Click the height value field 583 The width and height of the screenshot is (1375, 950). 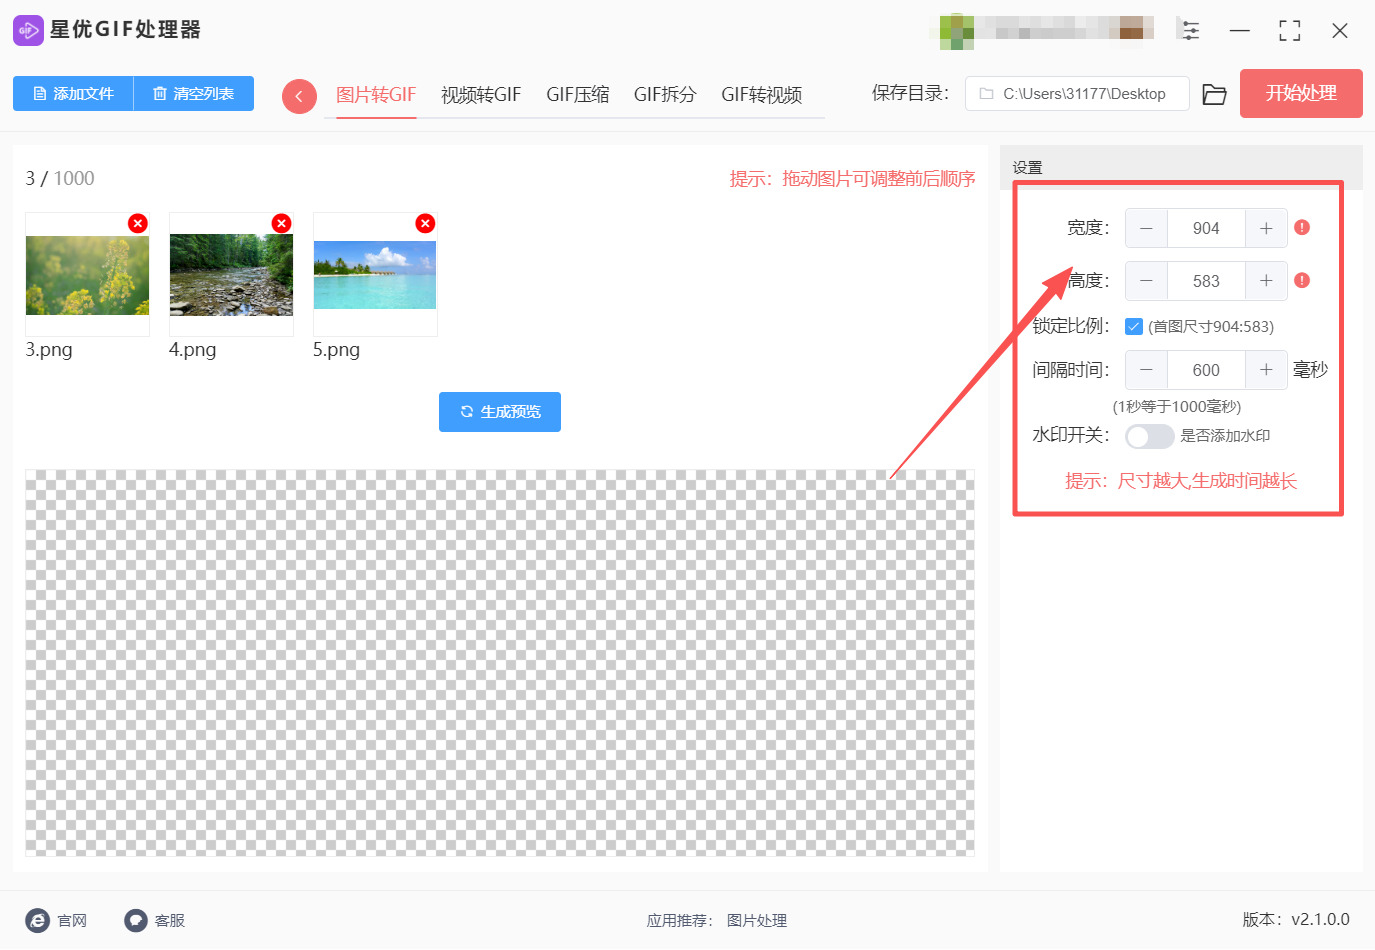(x=1206, y=281)
